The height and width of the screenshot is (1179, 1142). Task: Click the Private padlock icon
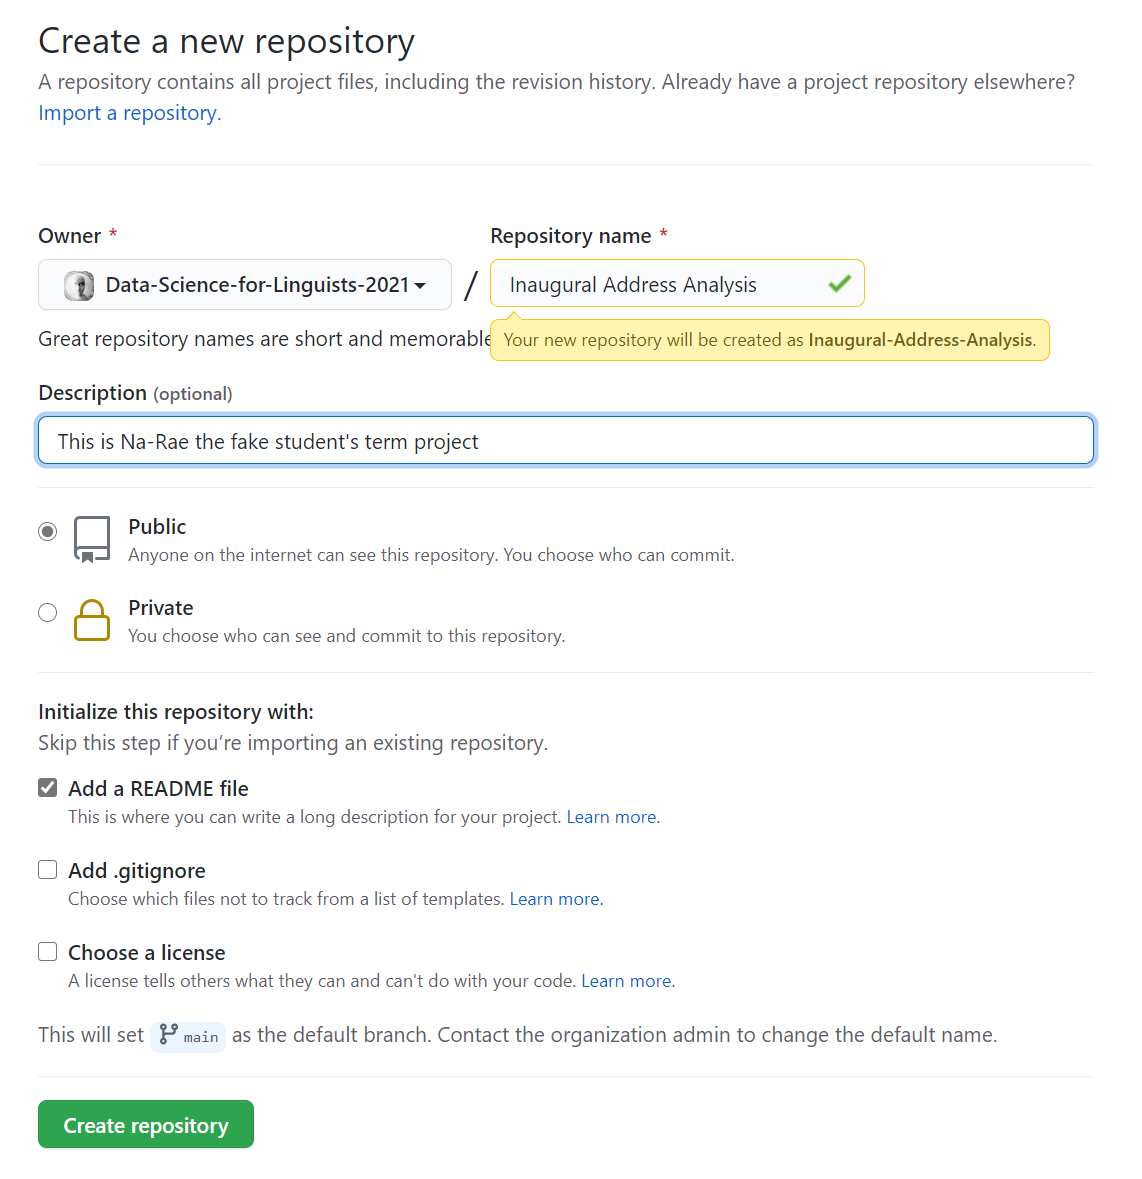(92, 621)
